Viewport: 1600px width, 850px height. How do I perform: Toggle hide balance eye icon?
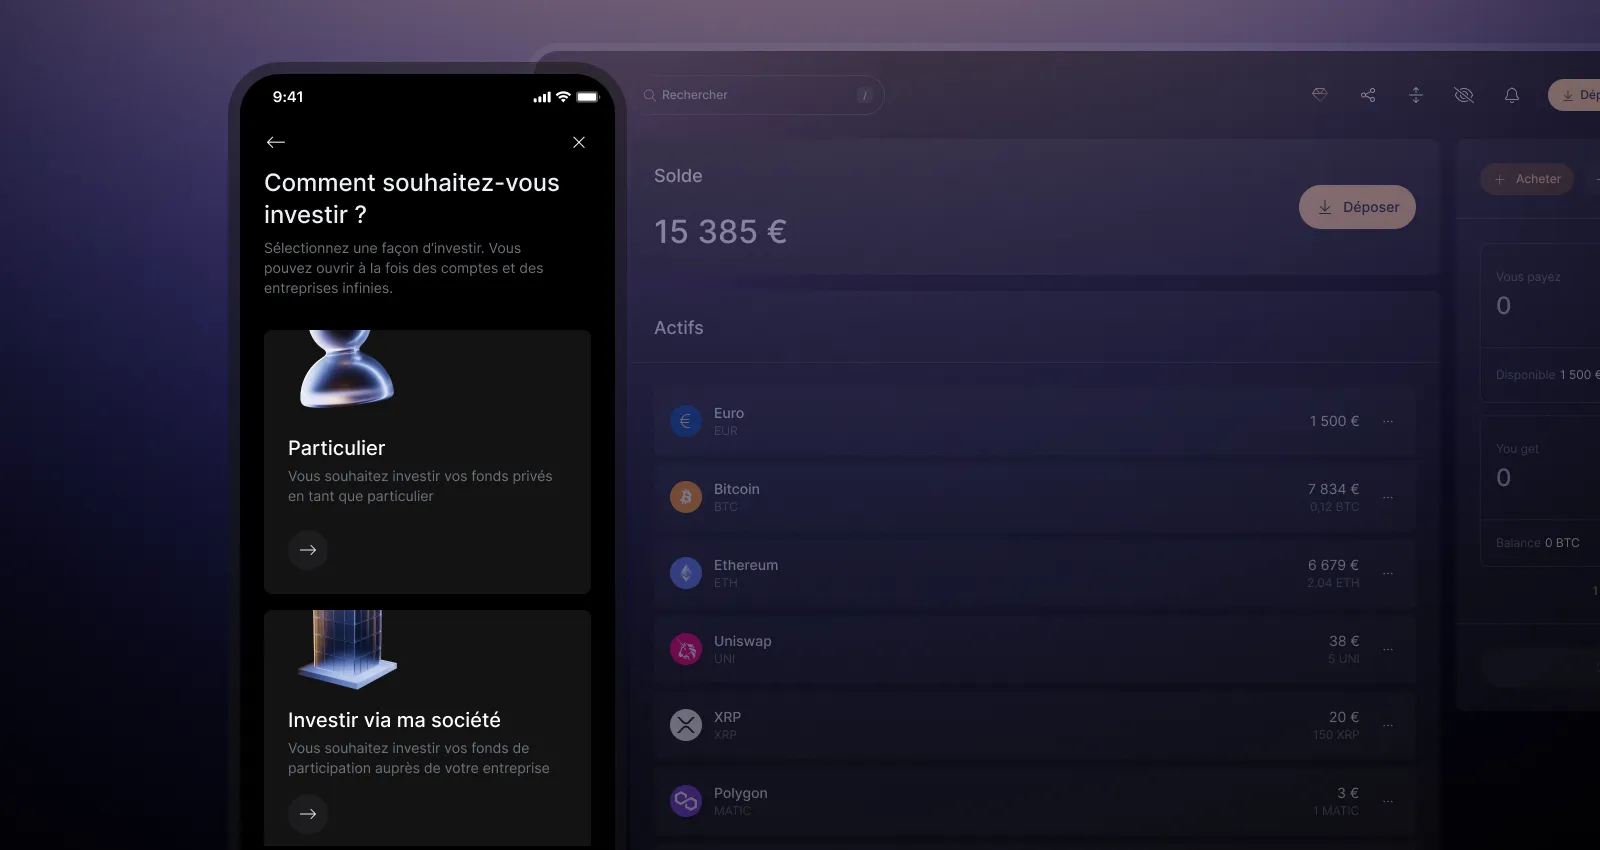1464,95
